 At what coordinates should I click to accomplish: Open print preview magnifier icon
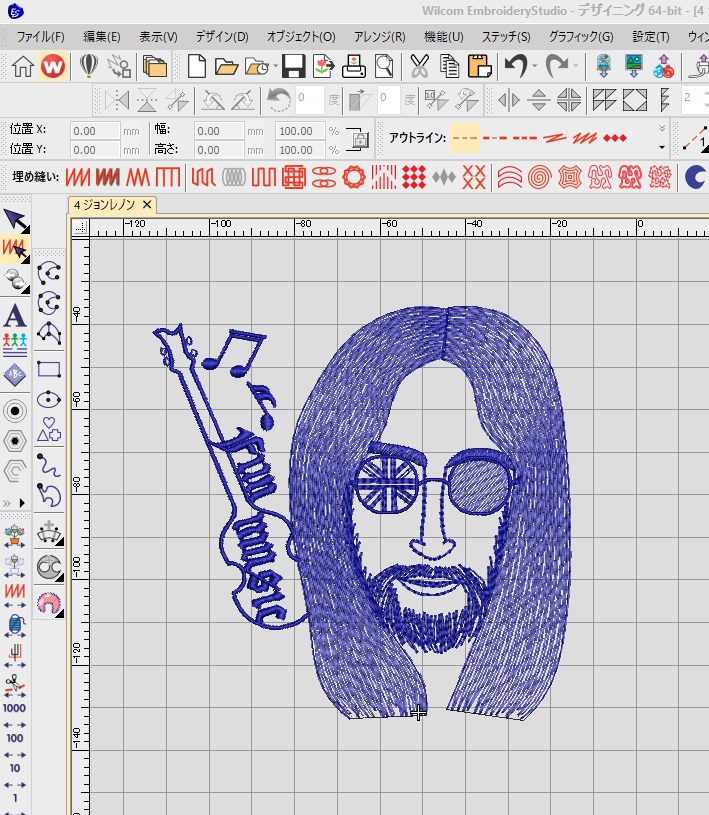point(384,67)
